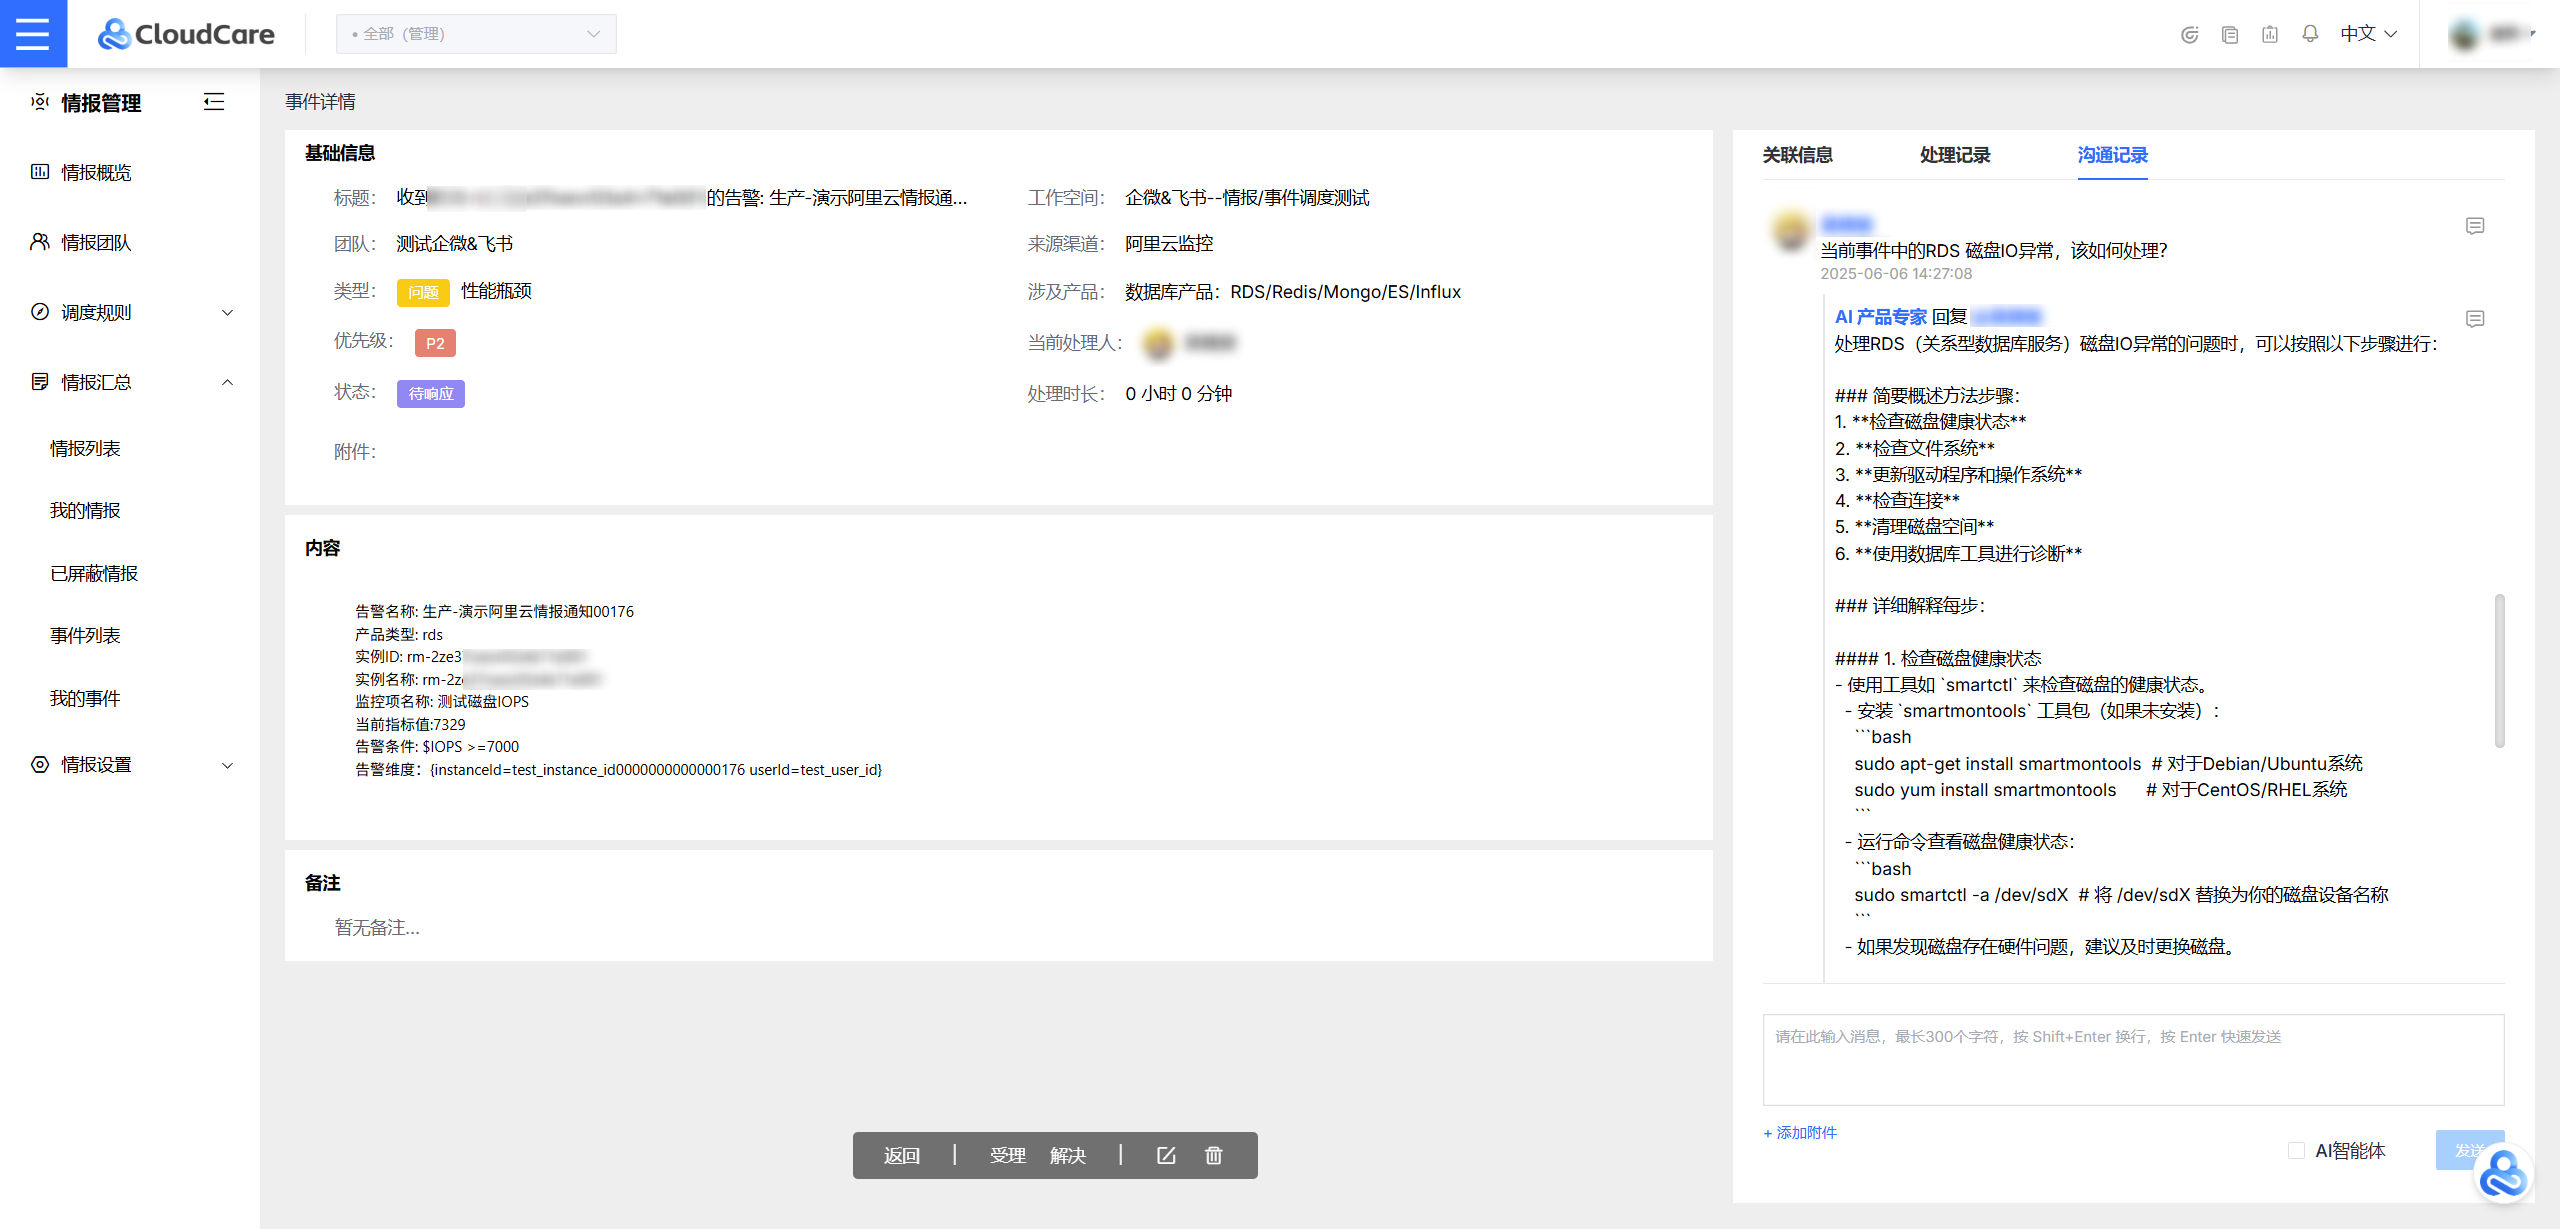Screen dimensions: 2560x1229
Task: Click the 测试企微&飞书 team value
Action: point(454,244)
